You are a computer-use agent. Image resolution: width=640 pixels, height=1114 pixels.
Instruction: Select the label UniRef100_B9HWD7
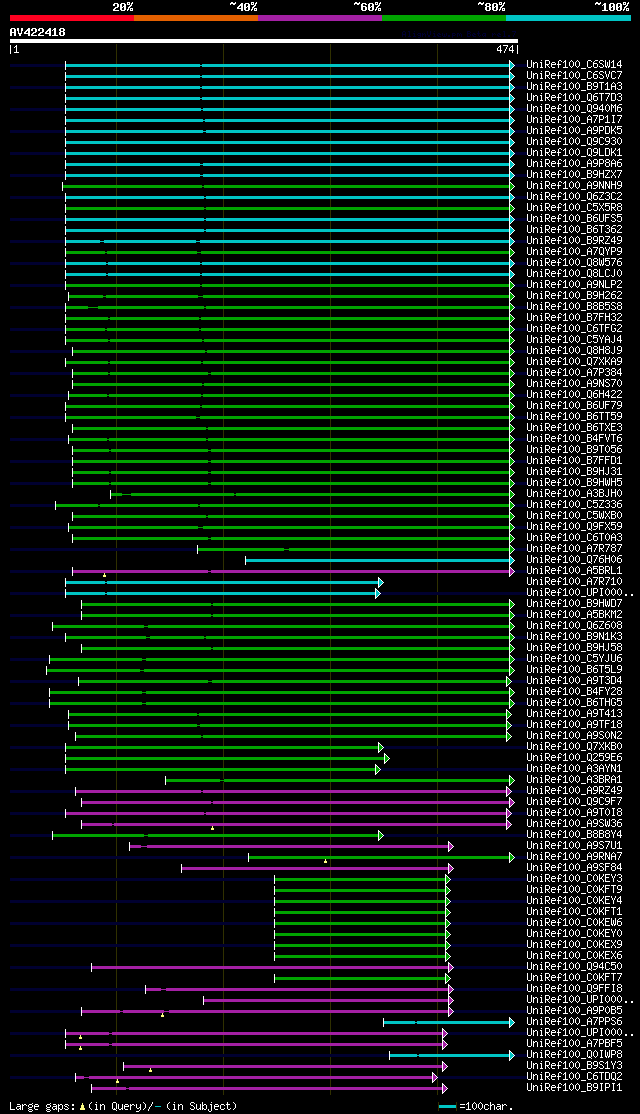pyautogui.click(x=575, y=604)
